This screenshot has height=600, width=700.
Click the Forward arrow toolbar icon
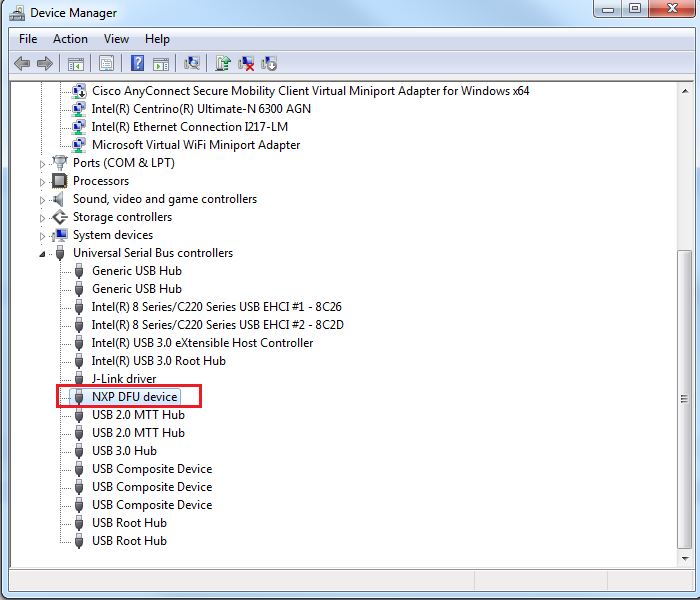(45, 63)
